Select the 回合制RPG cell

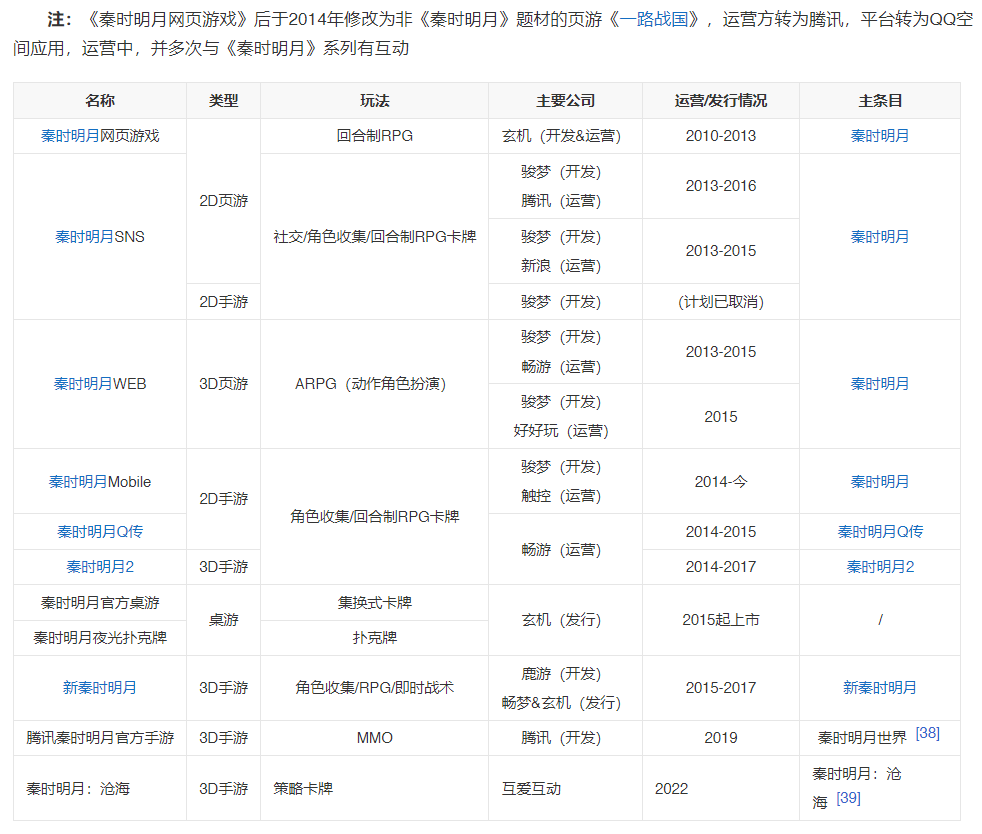[375, 136]
